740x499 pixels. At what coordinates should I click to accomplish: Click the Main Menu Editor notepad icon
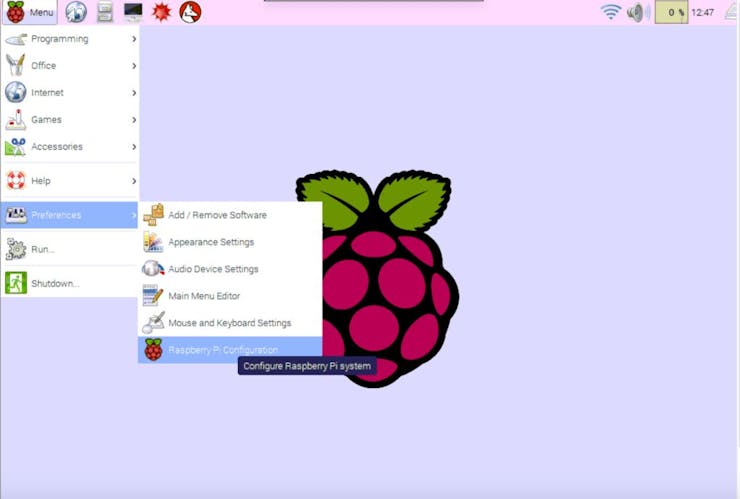point(152,296)
